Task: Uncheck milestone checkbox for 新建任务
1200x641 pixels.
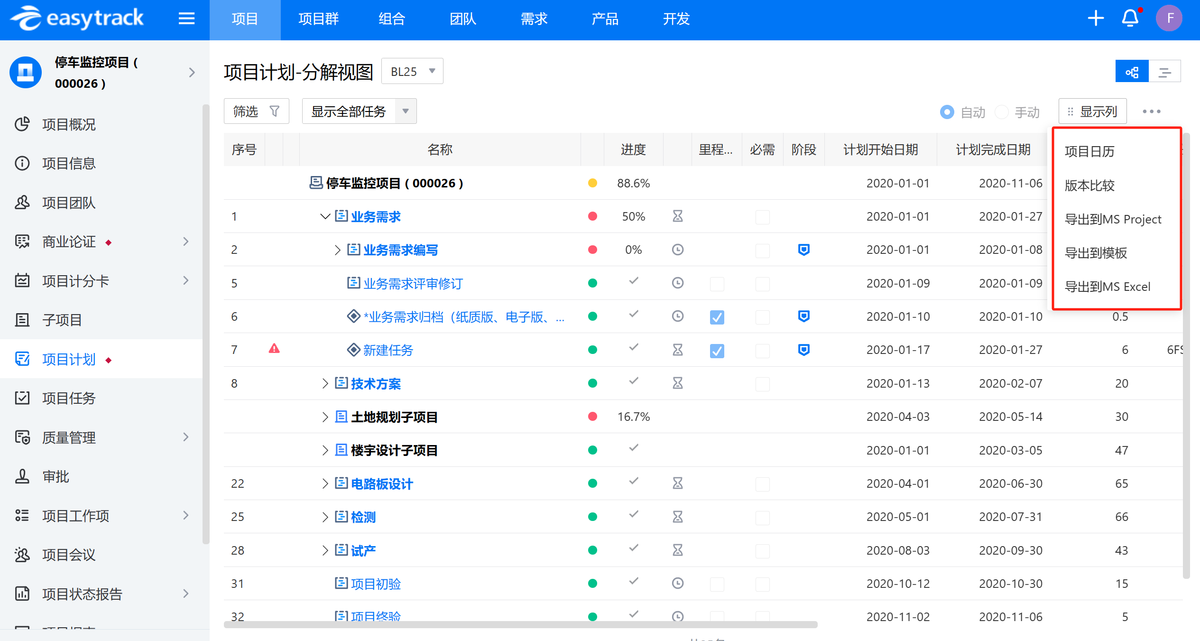Action: coord(716,350)
